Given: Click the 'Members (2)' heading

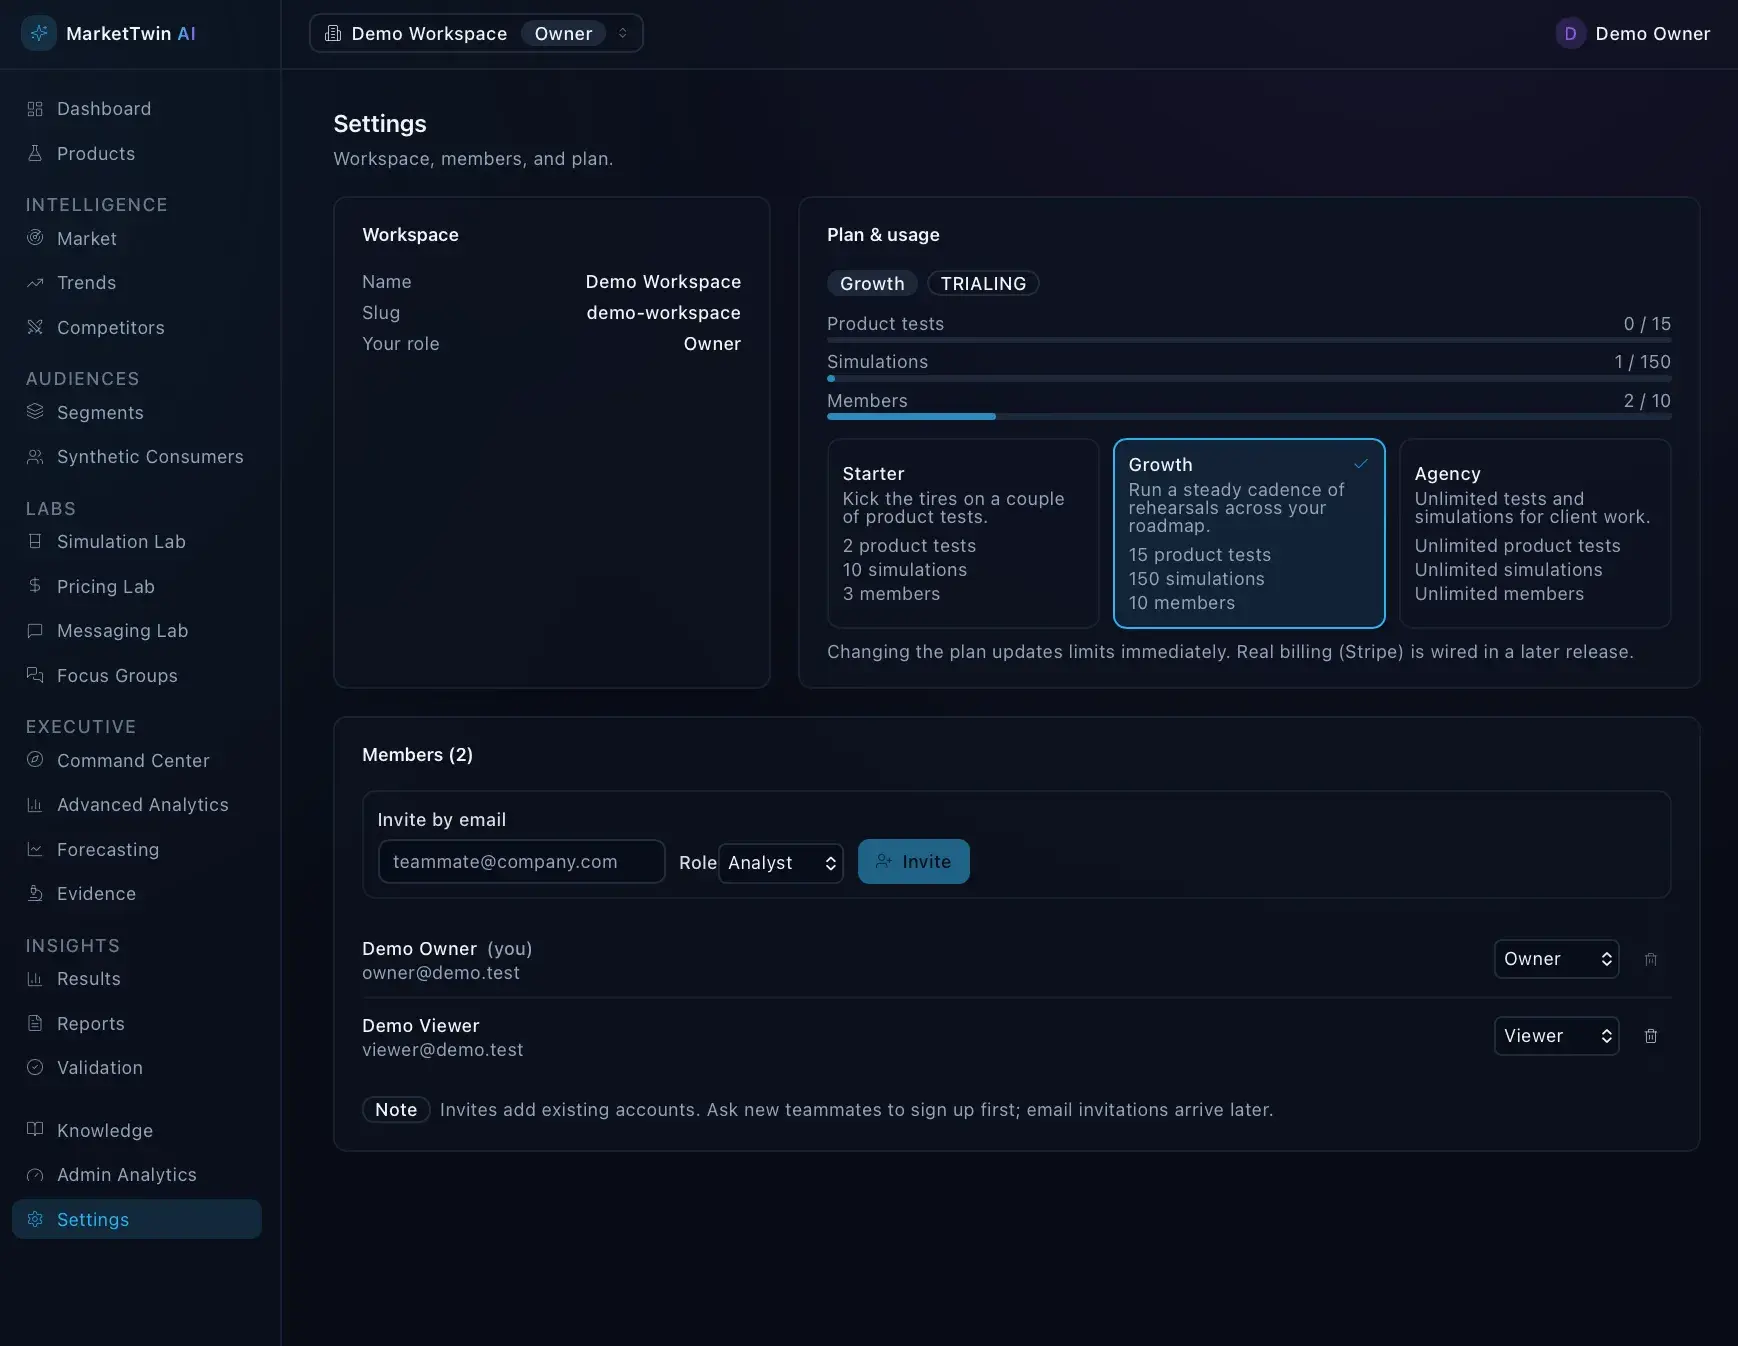Looking at the screenshot, I should (x=417, y=755).
